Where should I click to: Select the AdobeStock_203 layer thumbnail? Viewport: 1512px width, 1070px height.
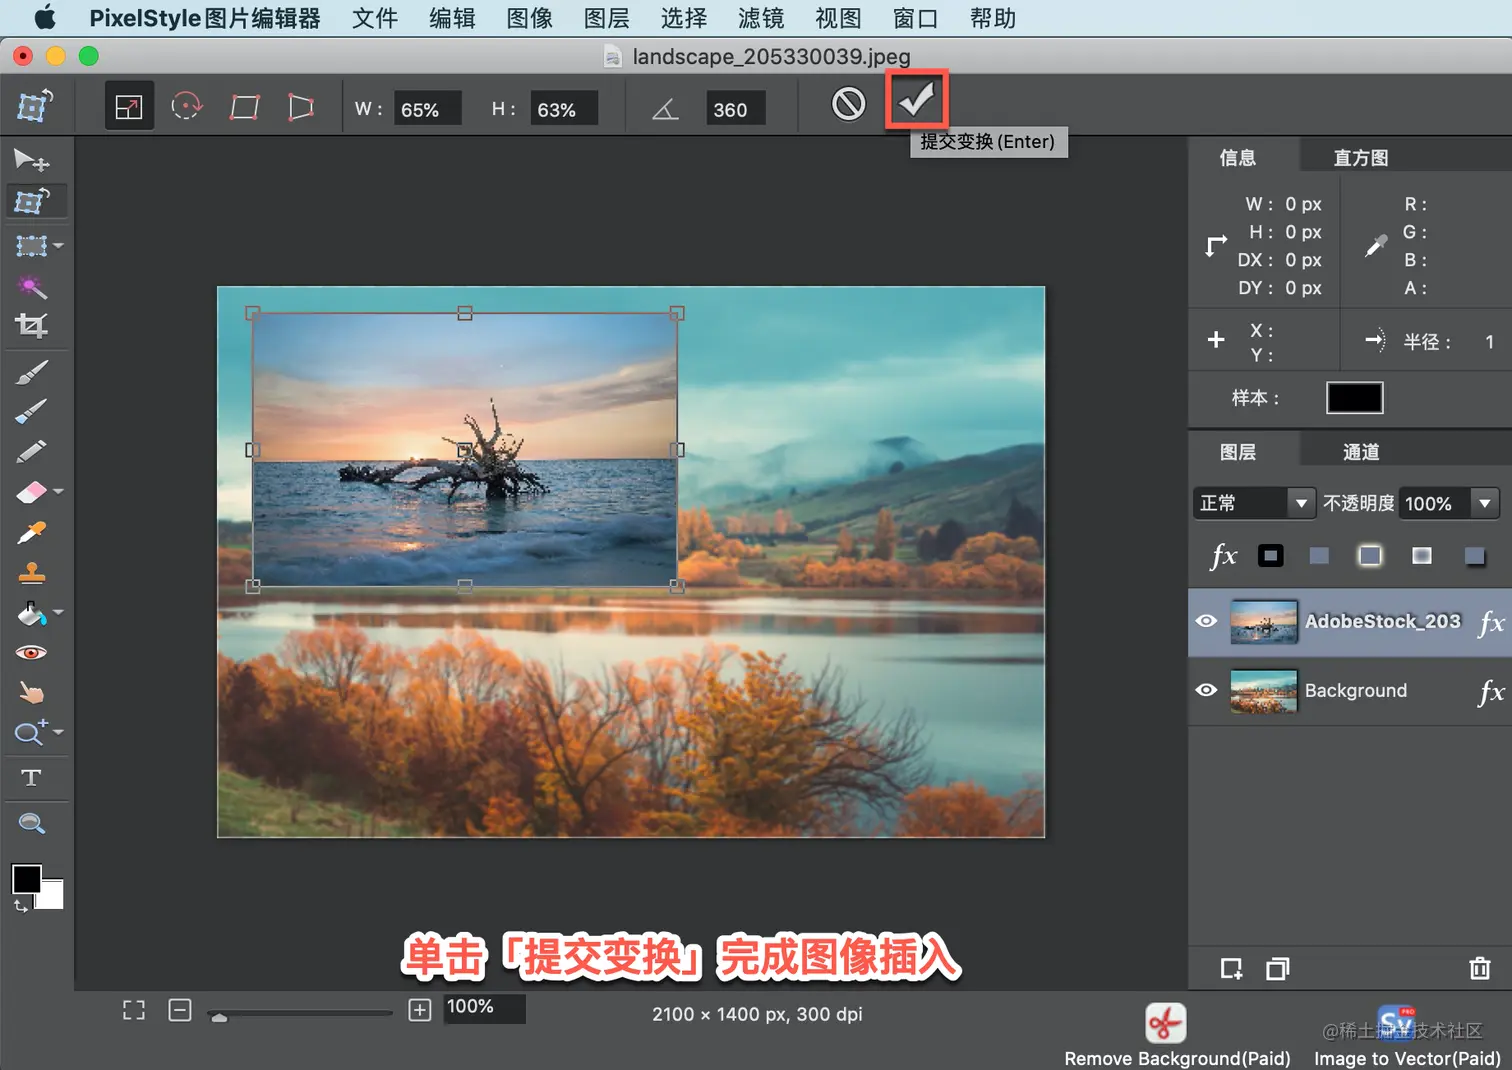point(1263,621)
